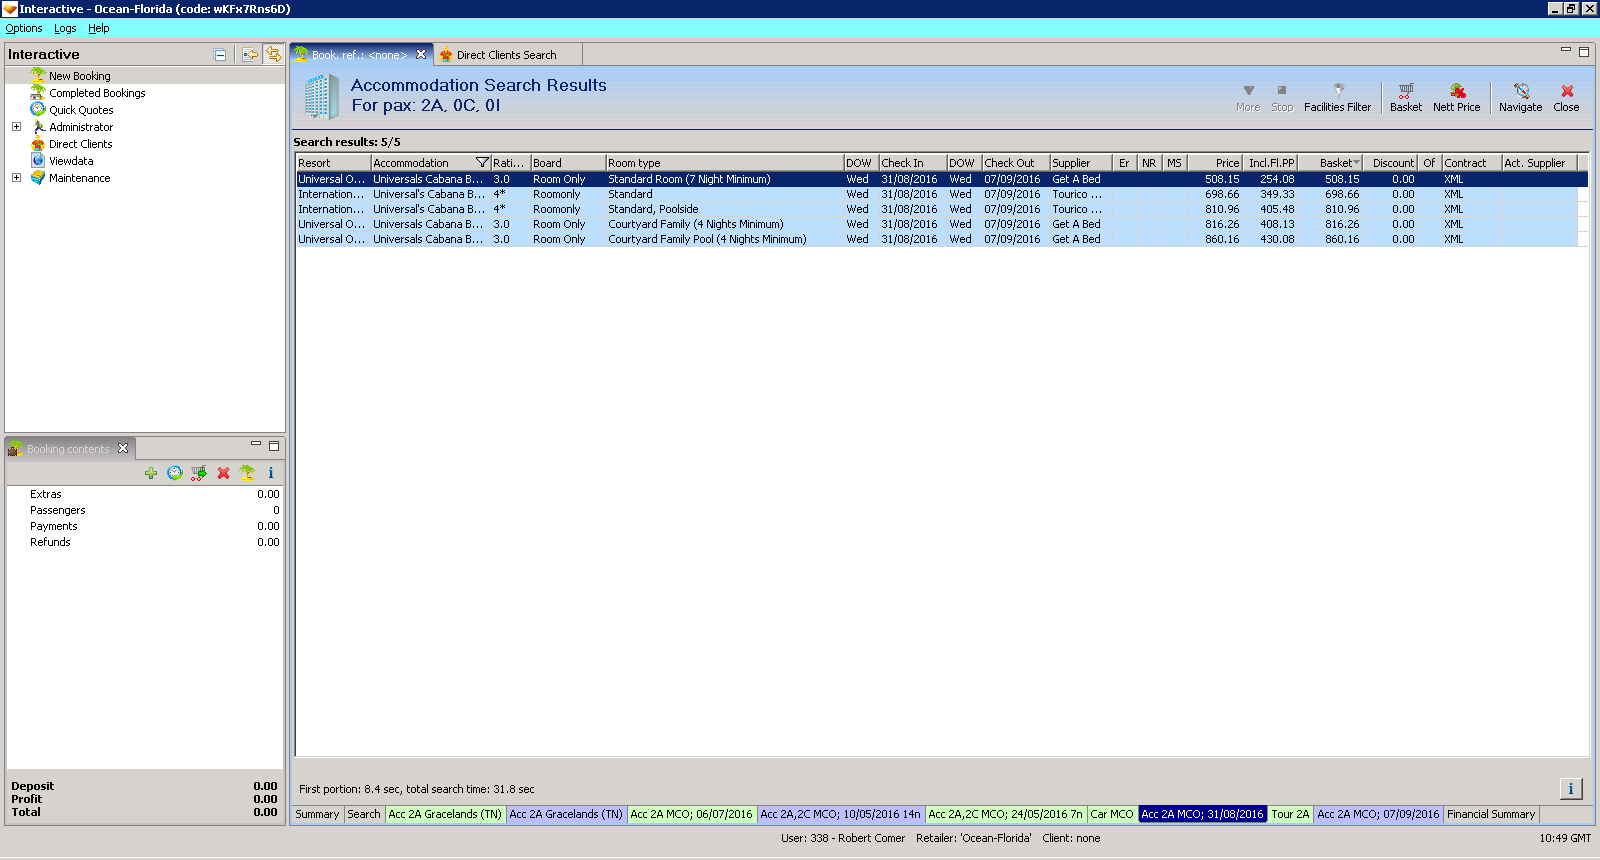The width and height of the screenshot is (1600, 860).
Task: Select the Courtyard Family Pool result row
Action: pyautogui.click(x=706, y=239)
